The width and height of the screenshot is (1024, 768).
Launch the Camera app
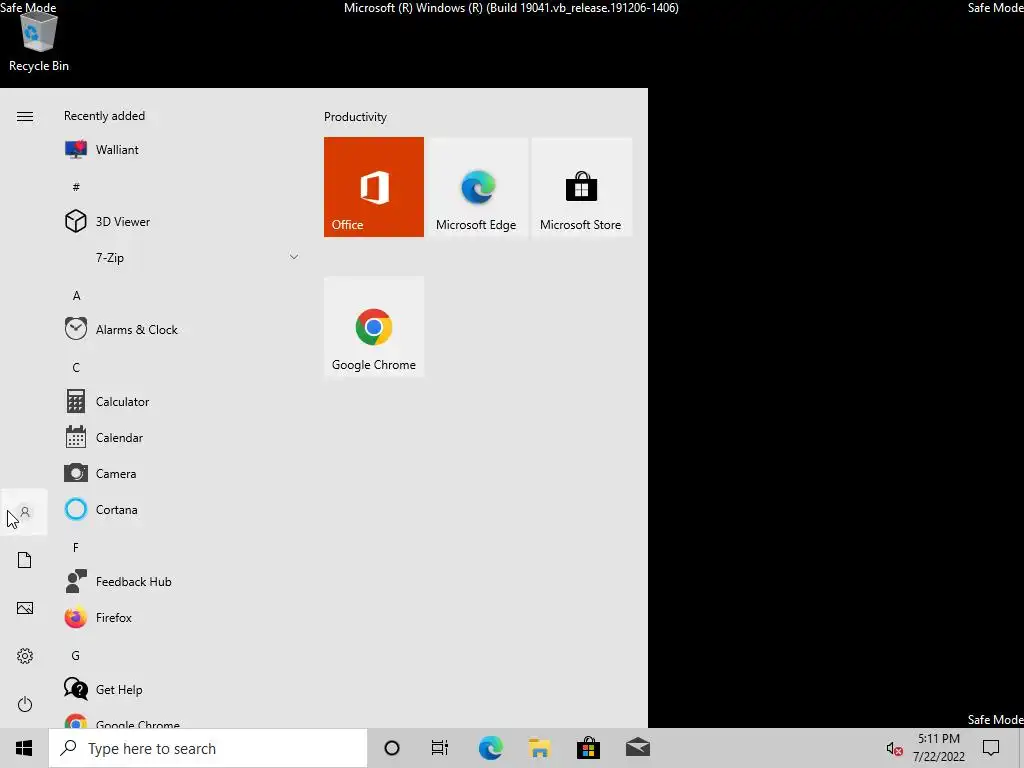(x=182, y=473)
